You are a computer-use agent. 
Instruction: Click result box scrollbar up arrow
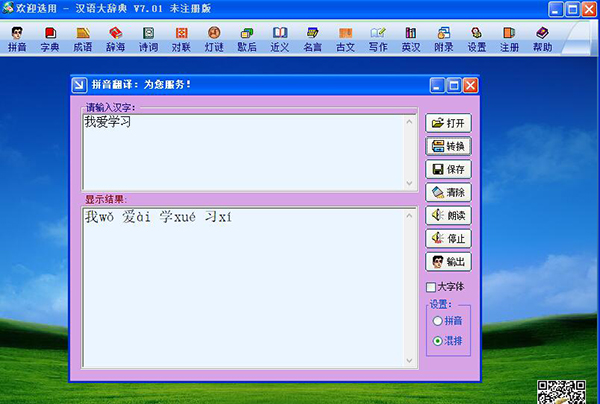coord(409,216)
